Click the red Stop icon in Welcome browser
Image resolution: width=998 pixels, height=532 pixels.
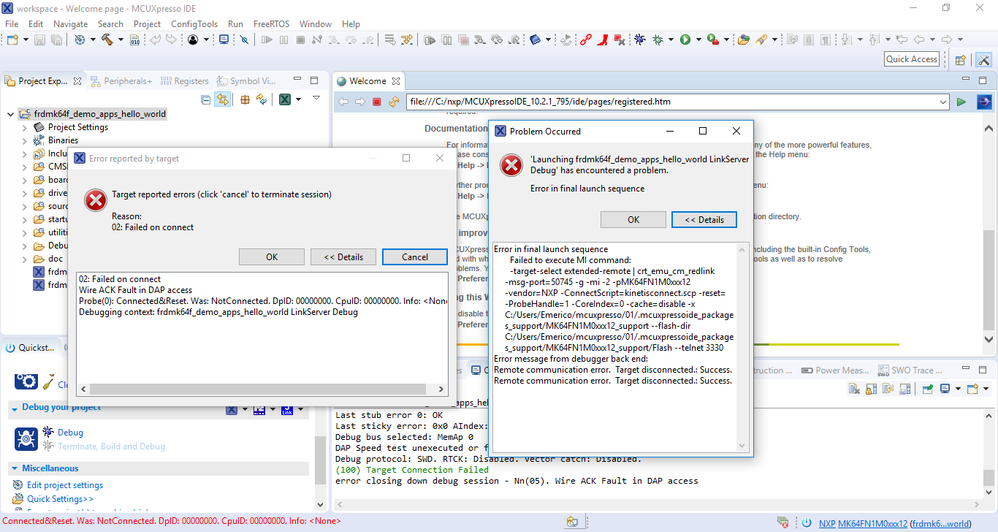[x=377, y=102]
